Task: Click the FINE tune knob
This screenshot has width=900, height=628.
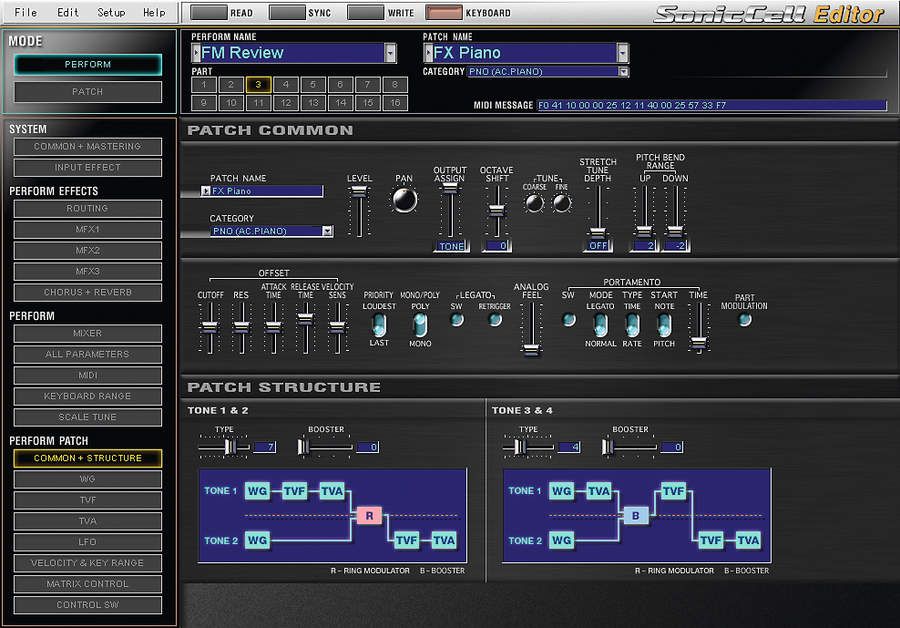Action: [561, 203]
